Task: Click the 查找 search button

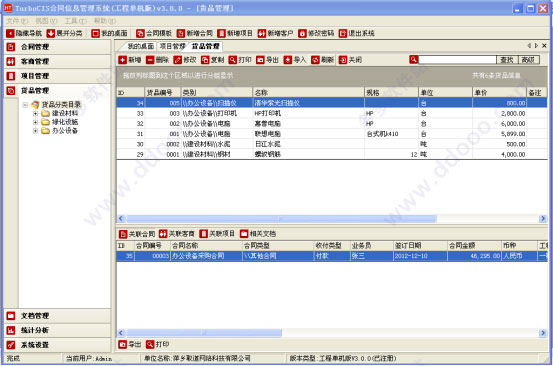Action: (507, 60)
